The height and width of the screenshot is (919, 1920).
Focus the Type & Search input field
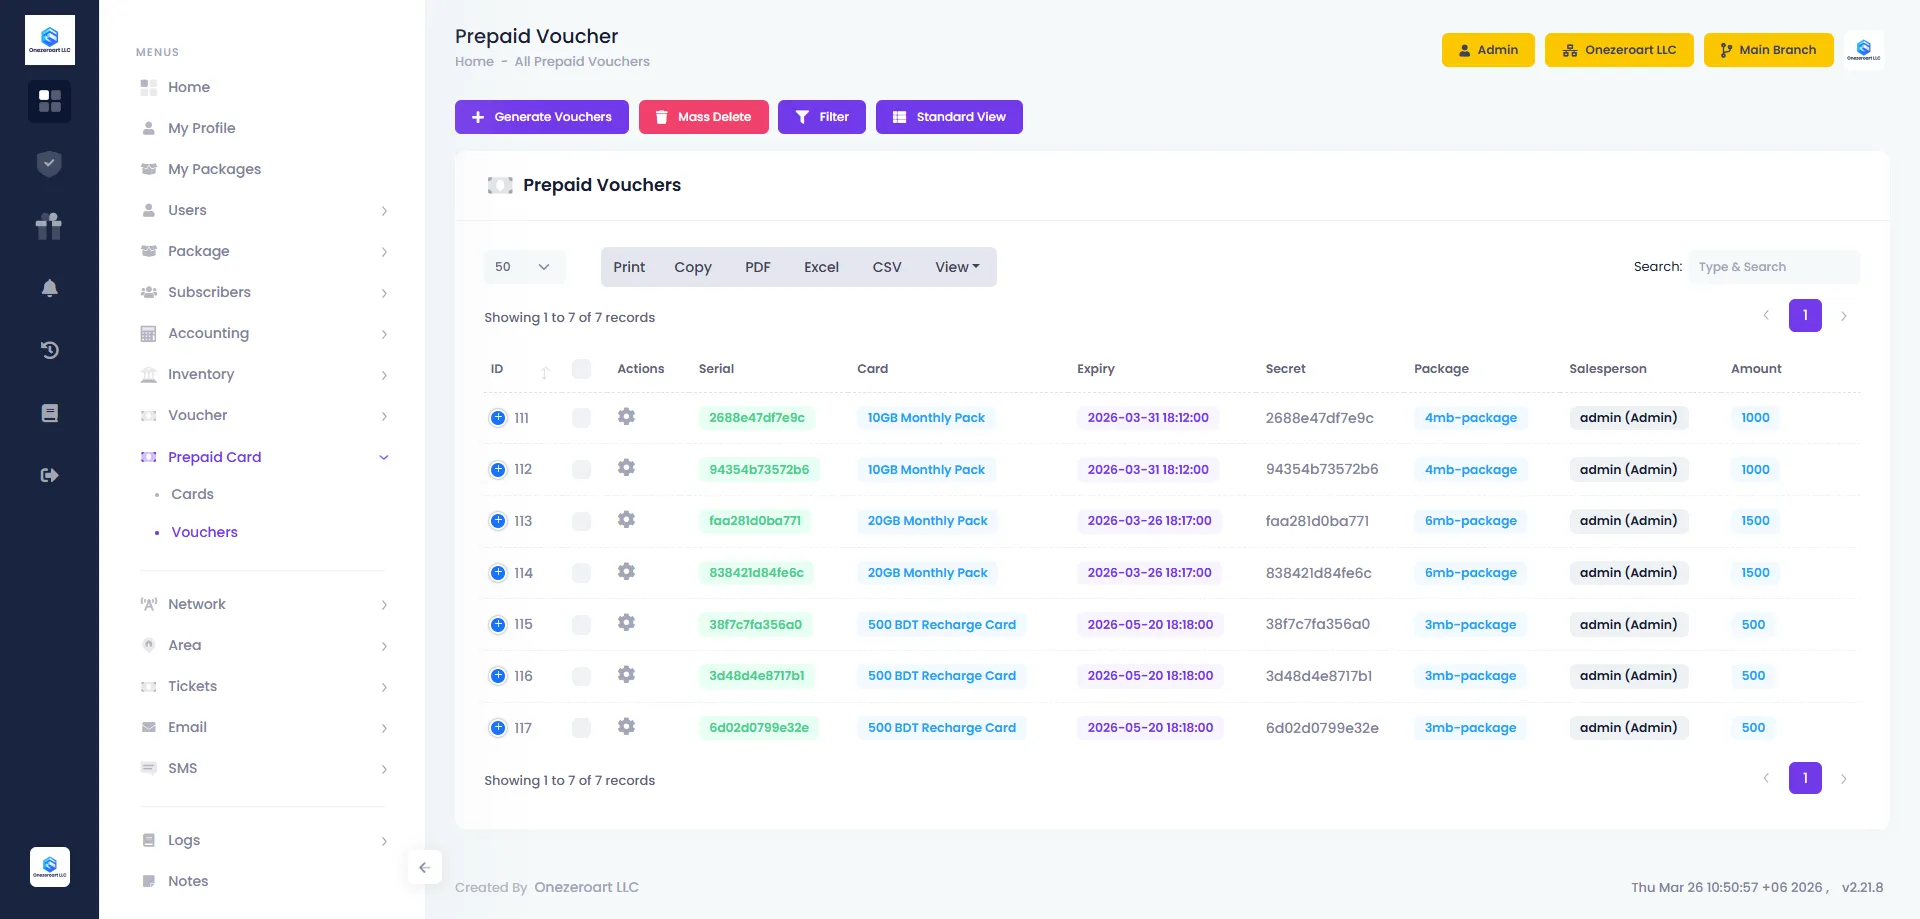1773,267
